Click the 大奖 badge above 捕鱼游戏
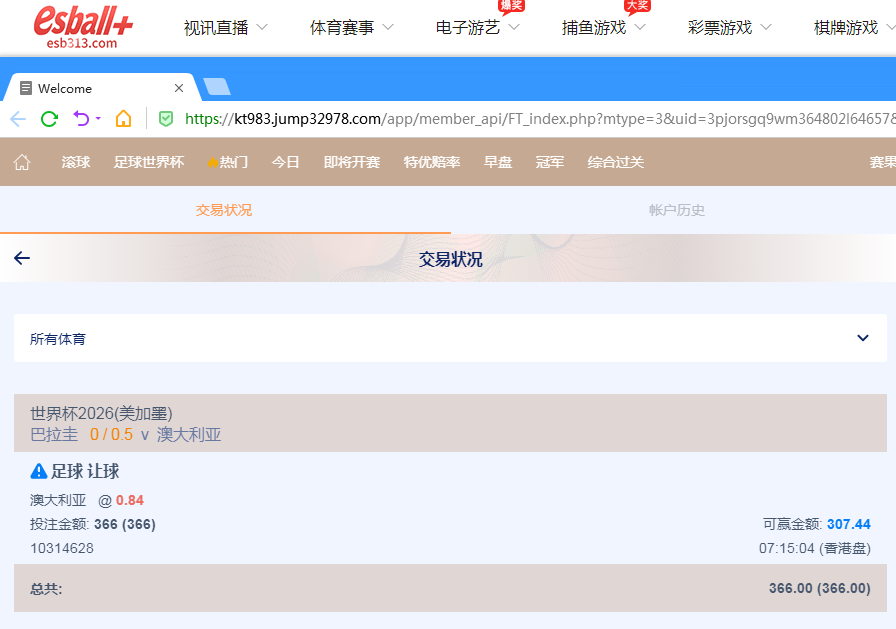 [x=637, y=6]
